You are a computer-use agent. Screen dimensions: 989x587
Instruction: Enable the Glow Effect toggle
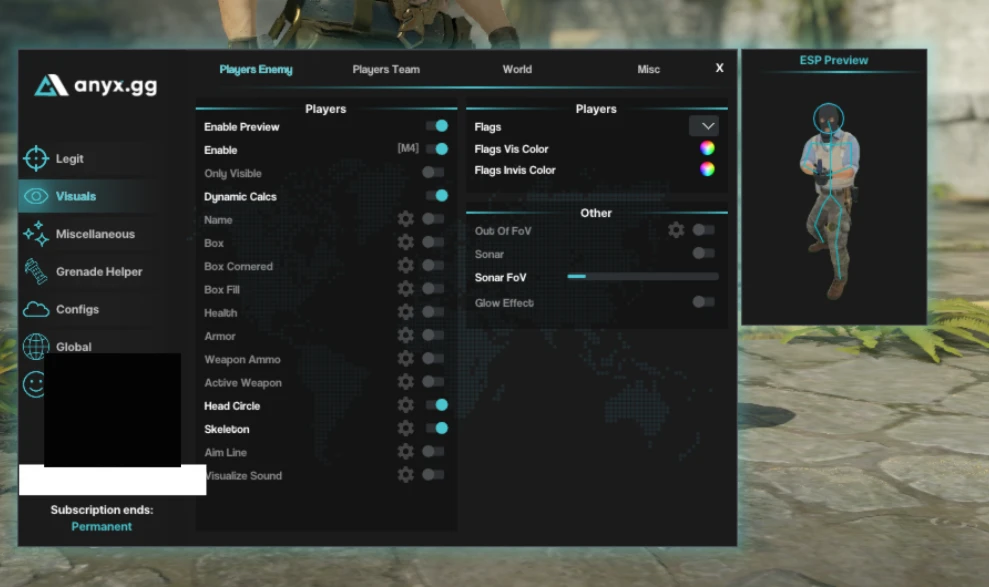704,302
